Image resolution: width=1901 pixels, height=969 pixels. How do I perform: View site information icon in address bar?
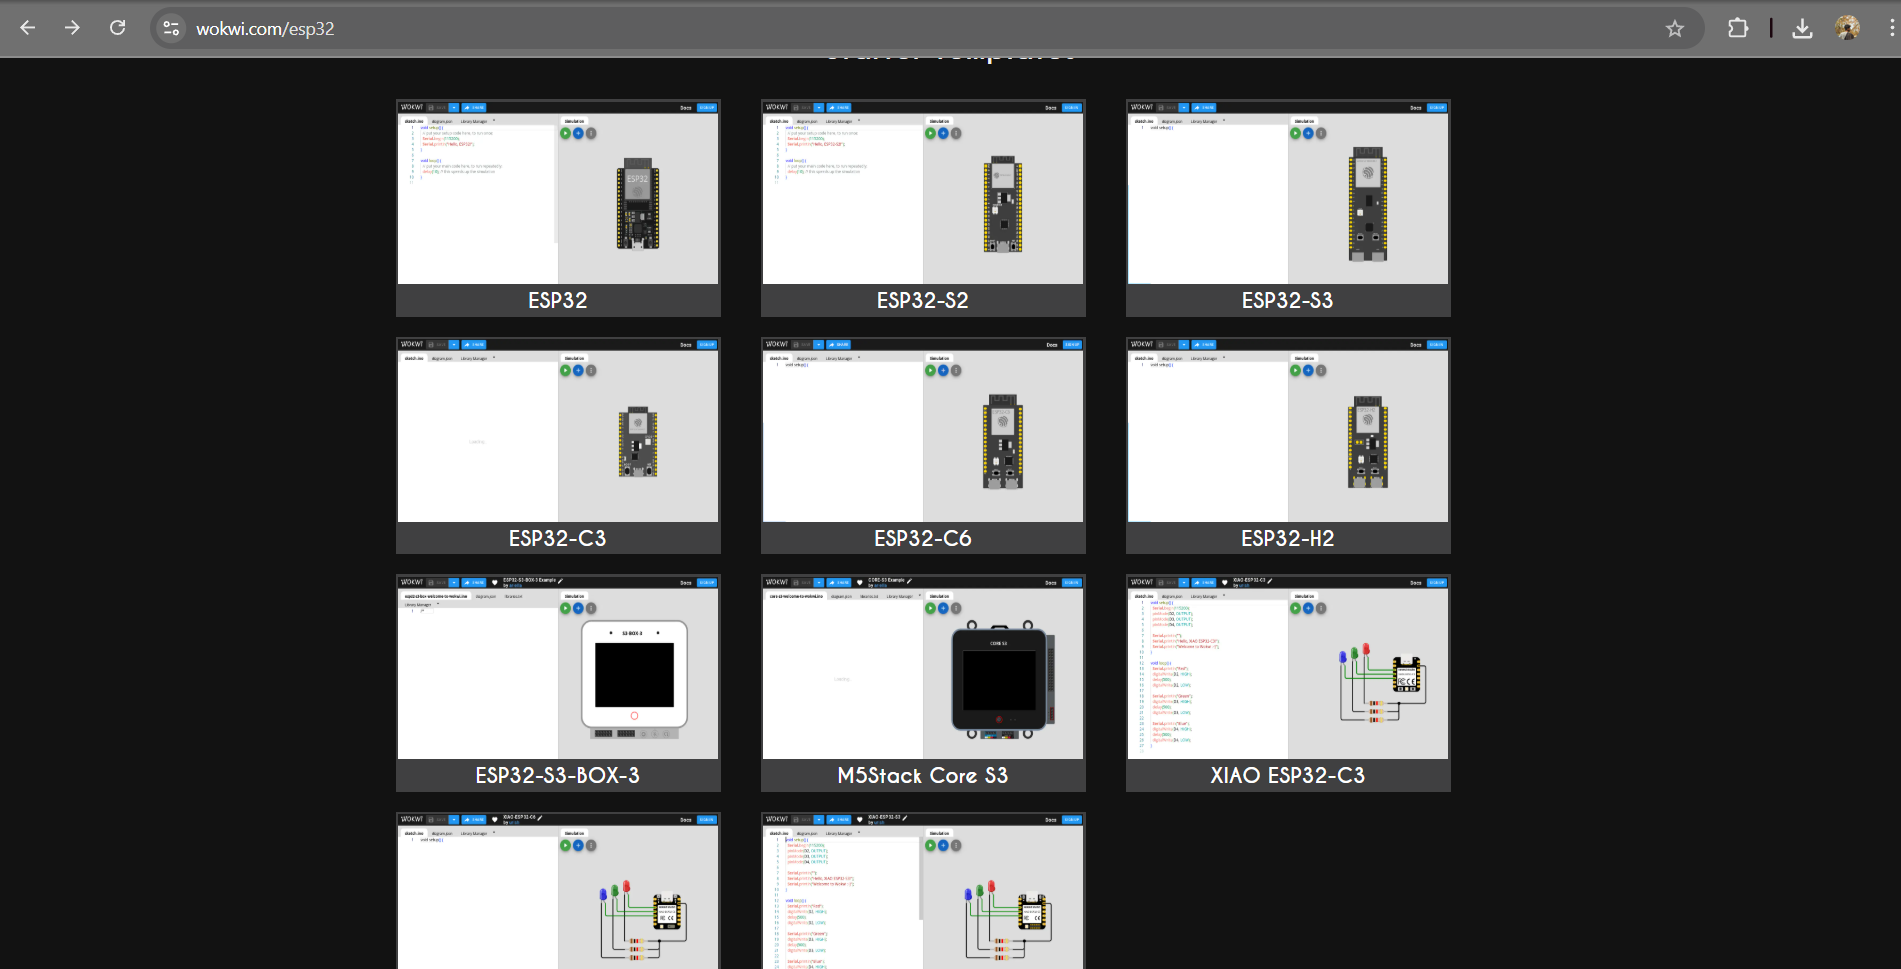[x=172, y=28]
